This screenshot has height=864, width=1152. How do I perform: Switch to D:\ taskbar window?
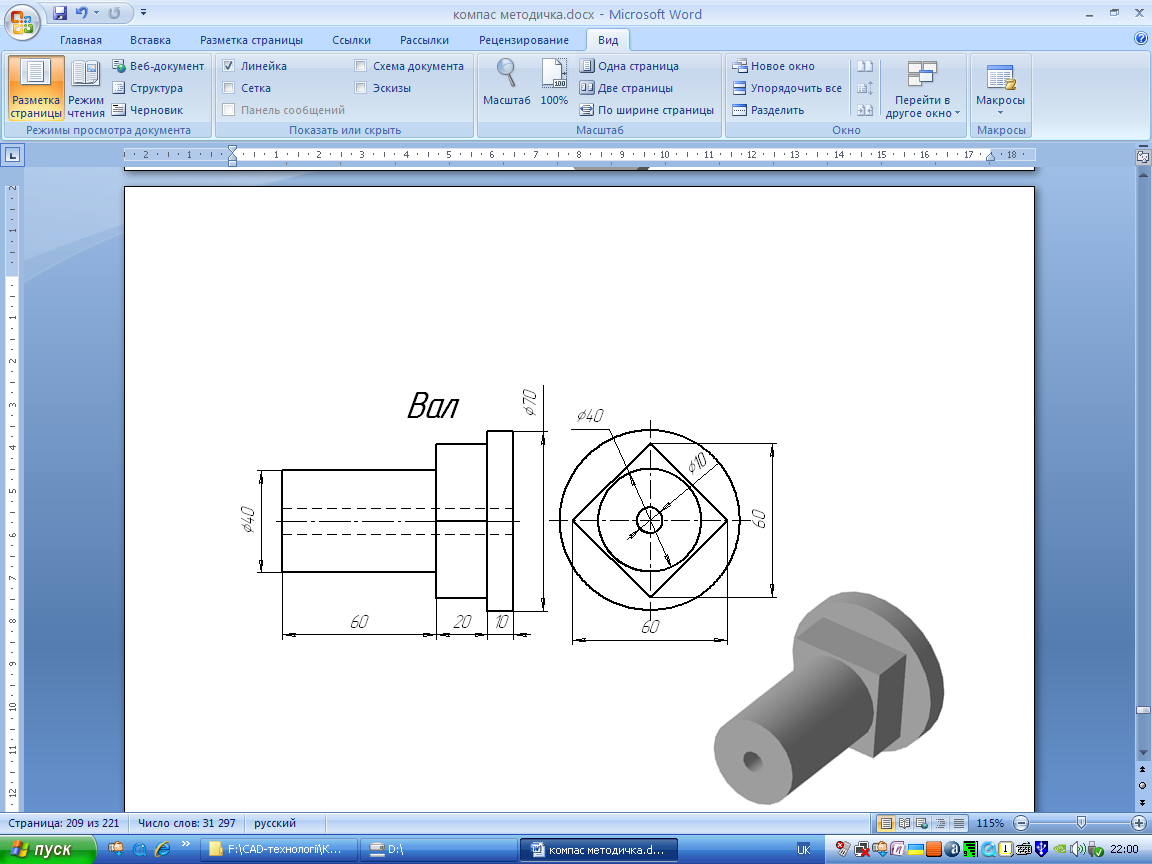(439, 850)
